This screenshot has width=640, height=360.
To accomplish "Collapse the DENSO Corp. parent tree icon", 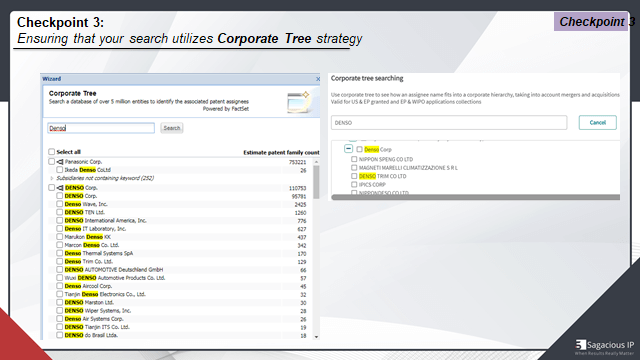I will tap(60, 188).
